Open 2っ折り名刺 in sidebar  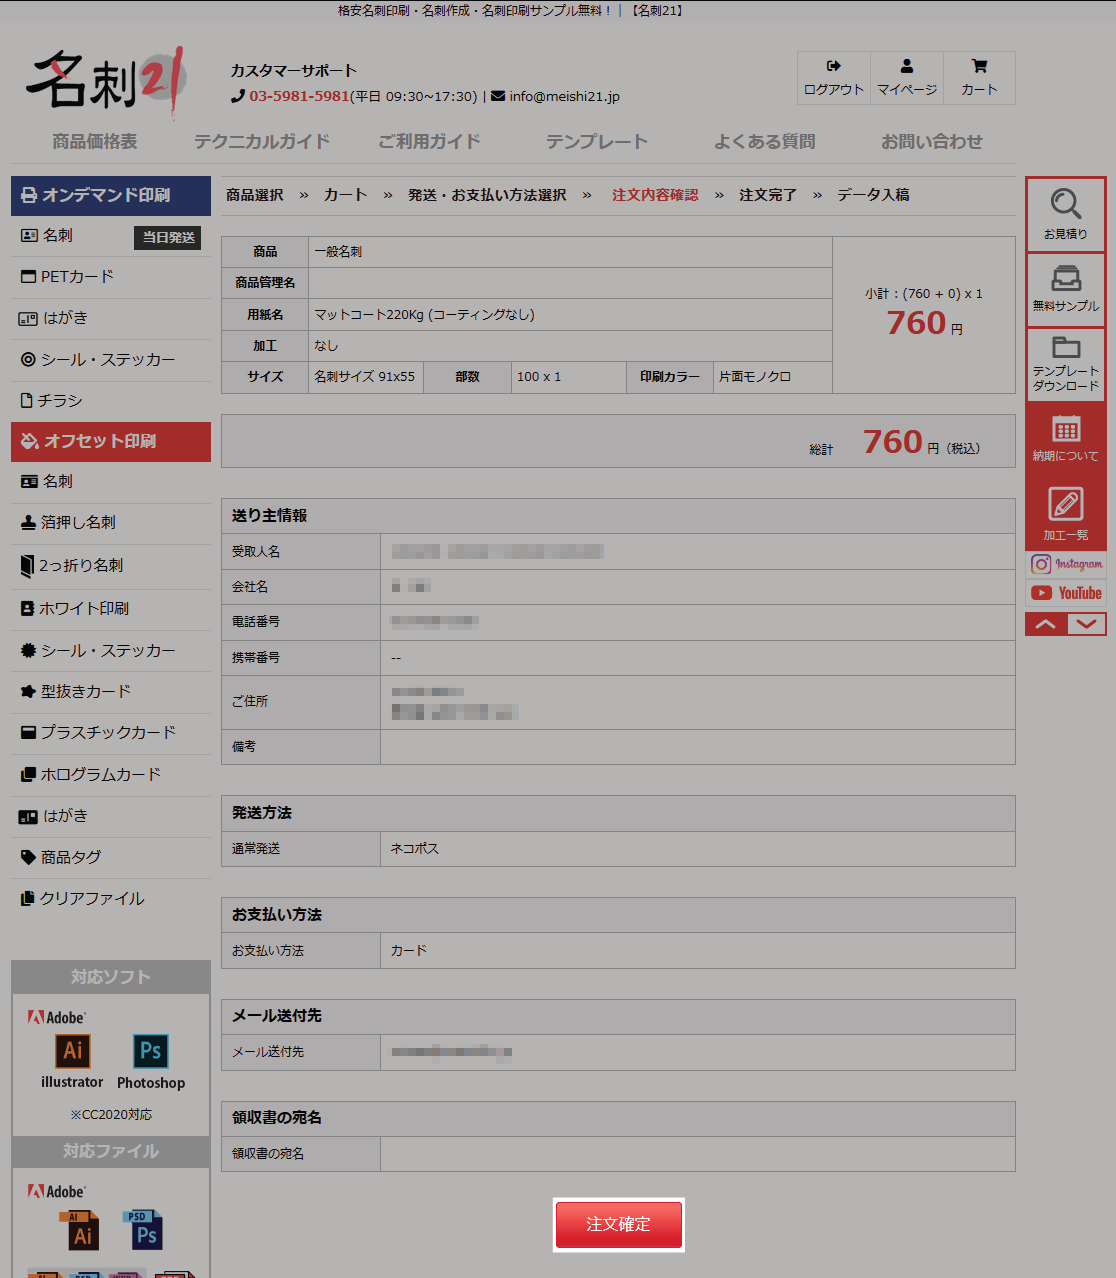(111, 566)
